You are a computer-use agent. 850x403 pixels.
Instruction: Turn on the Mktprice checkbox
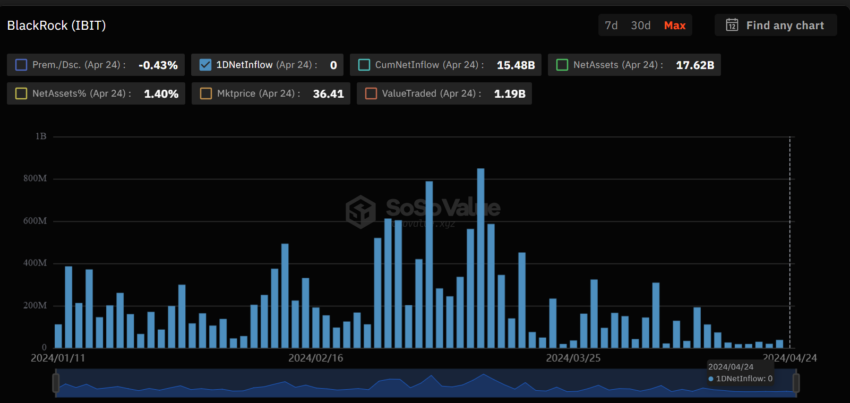205,94
